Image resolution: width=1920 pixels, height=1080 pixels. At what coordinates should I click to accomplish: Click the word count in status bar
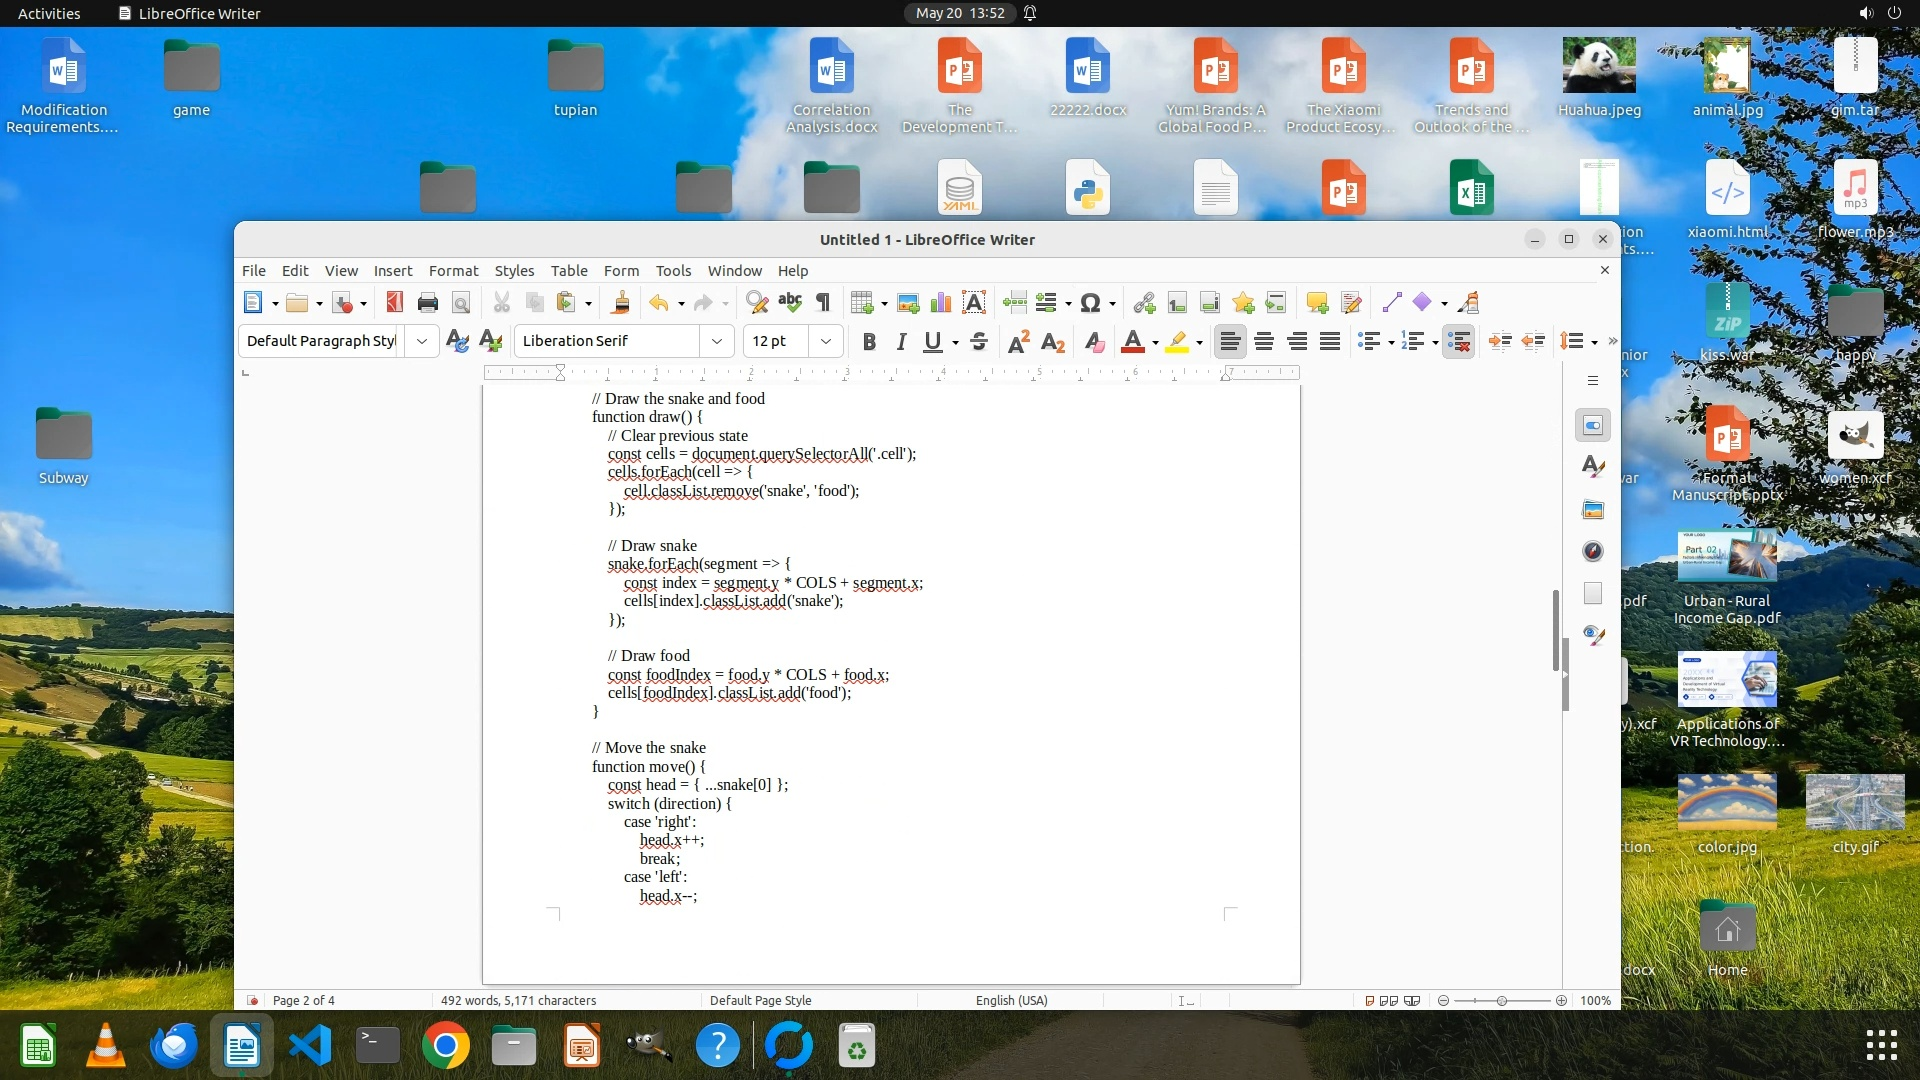[x=518, y=1000]
